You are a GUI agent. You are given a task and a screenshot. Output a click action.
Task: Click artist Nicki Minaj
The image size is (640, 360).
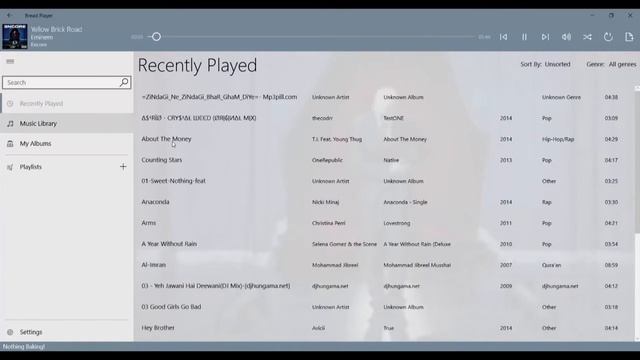[x=325, y=202]
